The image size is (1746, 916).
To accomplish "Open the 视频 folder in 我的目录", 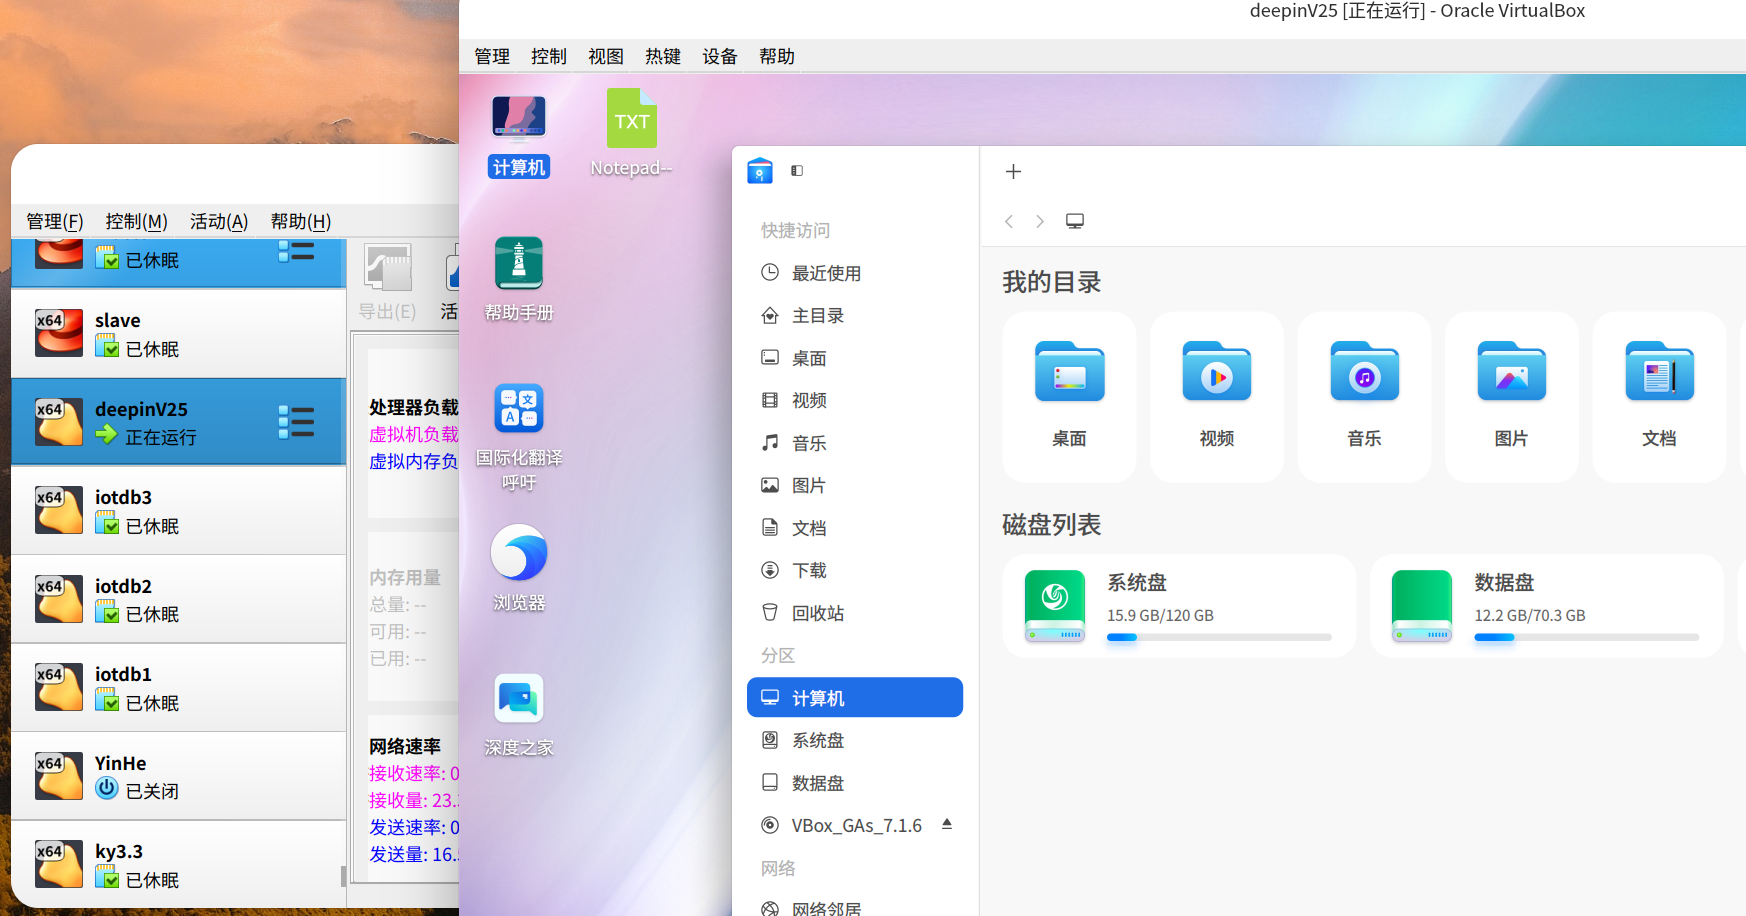I will (x=1217, y=397).
